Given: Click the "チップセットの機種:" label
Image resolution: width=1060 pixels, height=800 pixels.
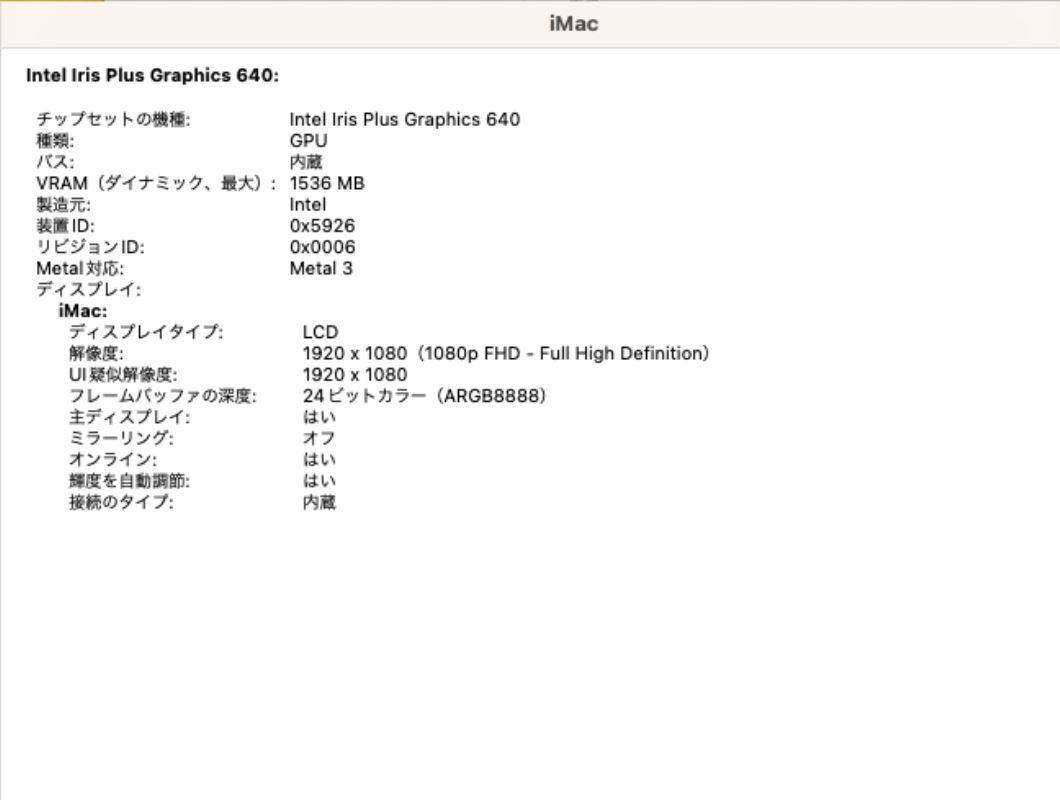Looking at the screenshot, I should (114, 120).
